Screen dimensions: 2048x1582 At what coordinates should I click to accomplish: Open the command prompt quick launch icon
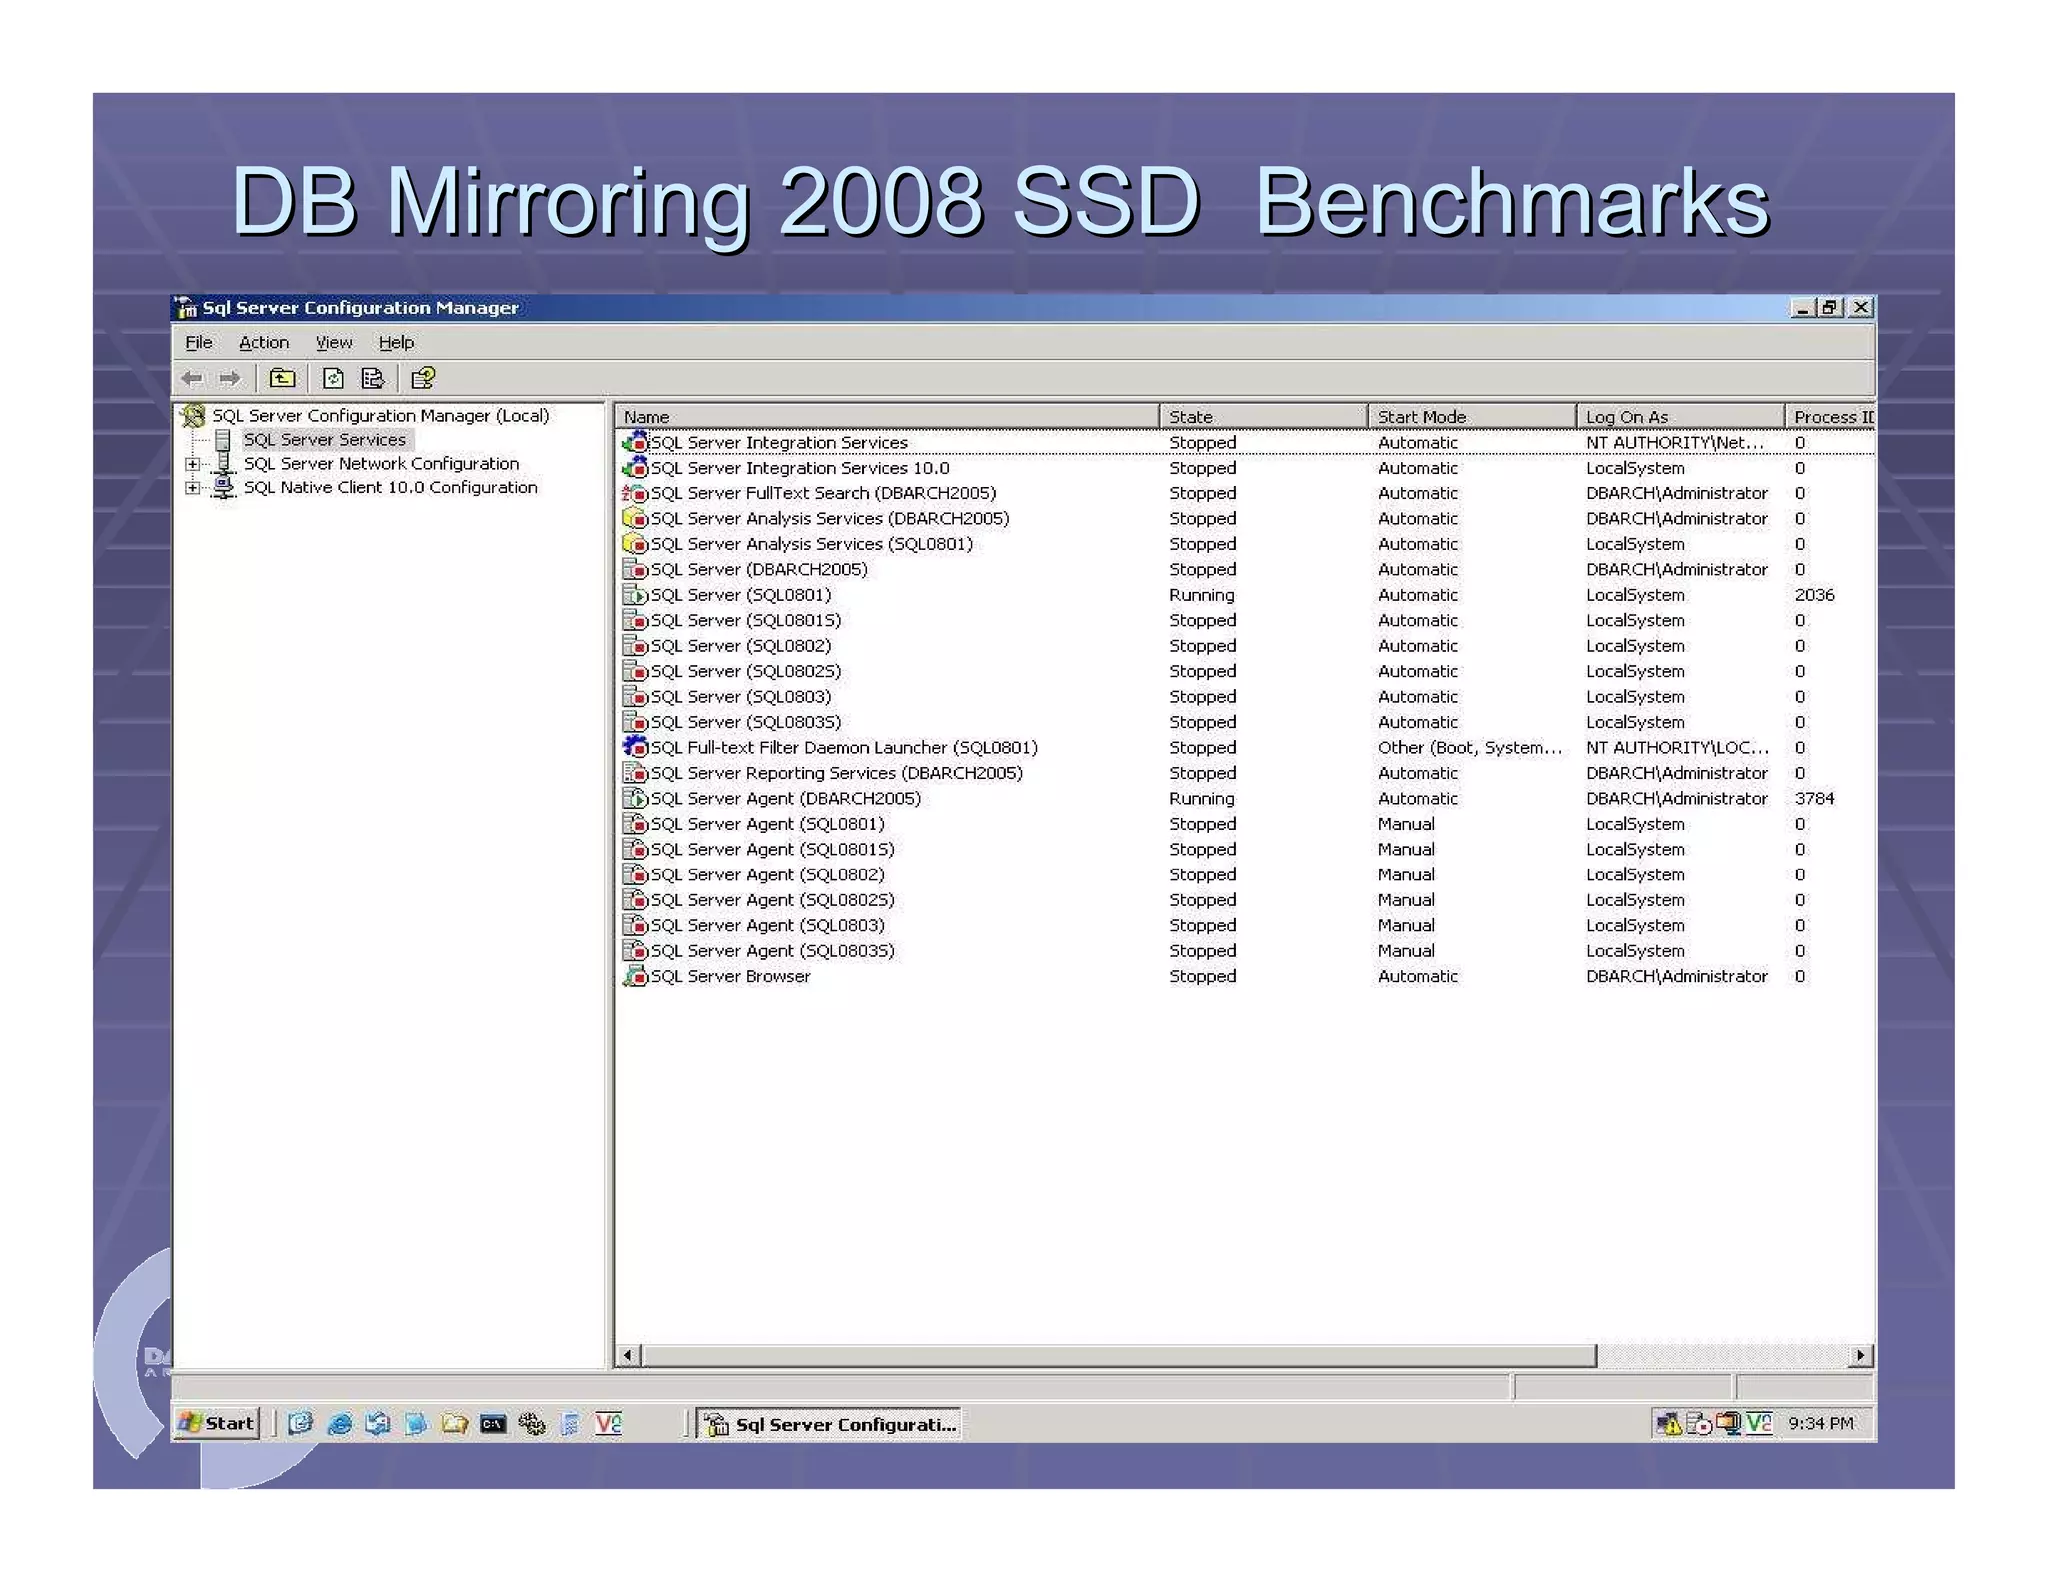coord(493,1423)
